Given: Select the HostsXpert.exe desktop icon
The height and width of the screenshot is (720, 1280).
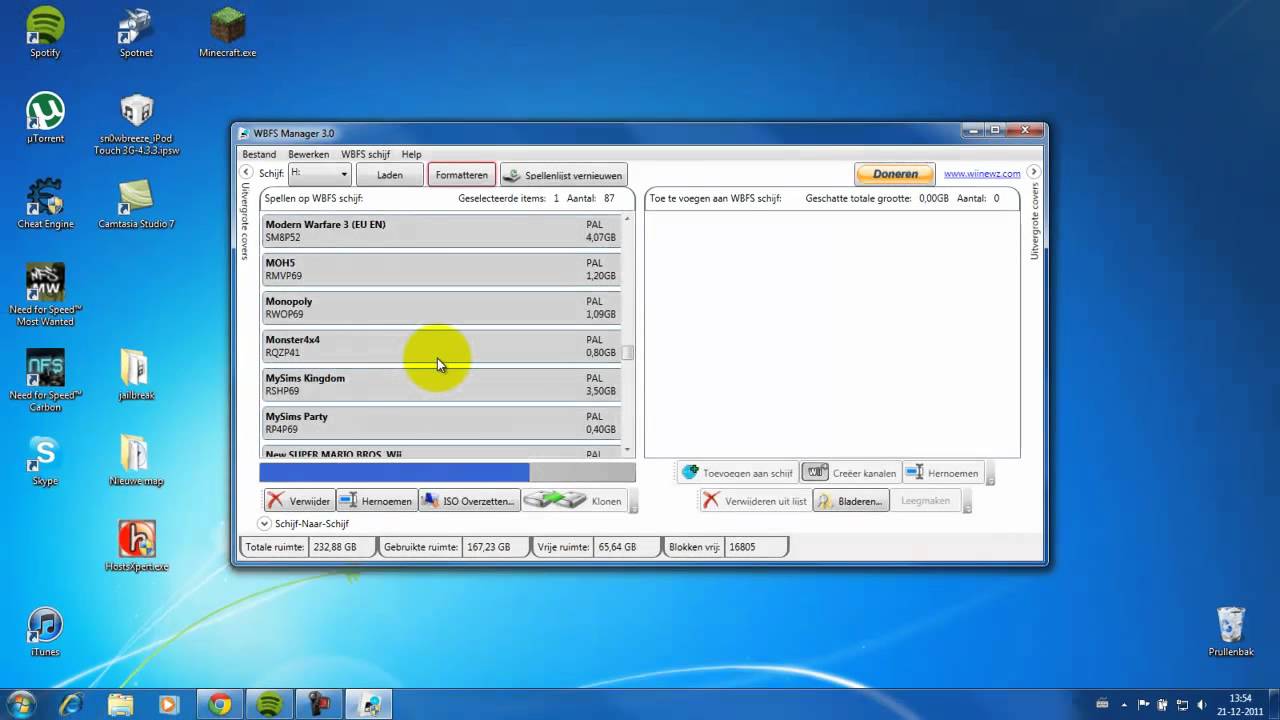Looking at the screenshot, I should (x=136, y=546).
